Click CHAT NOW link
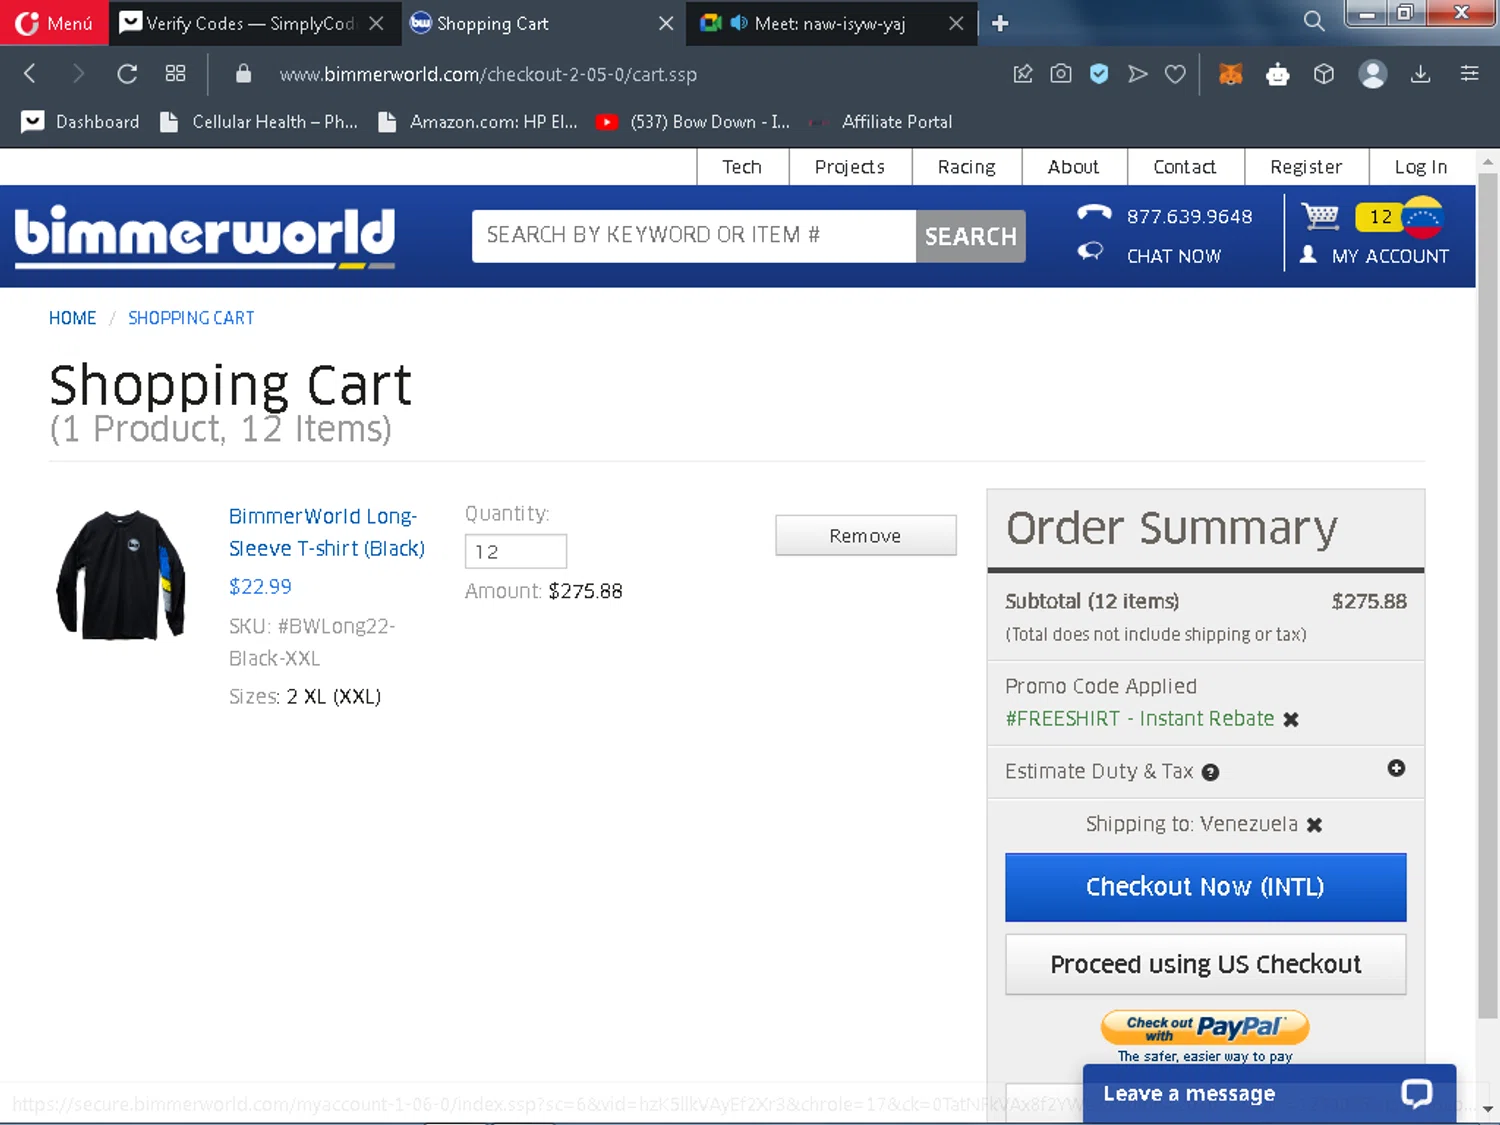 click(1174, 256)
